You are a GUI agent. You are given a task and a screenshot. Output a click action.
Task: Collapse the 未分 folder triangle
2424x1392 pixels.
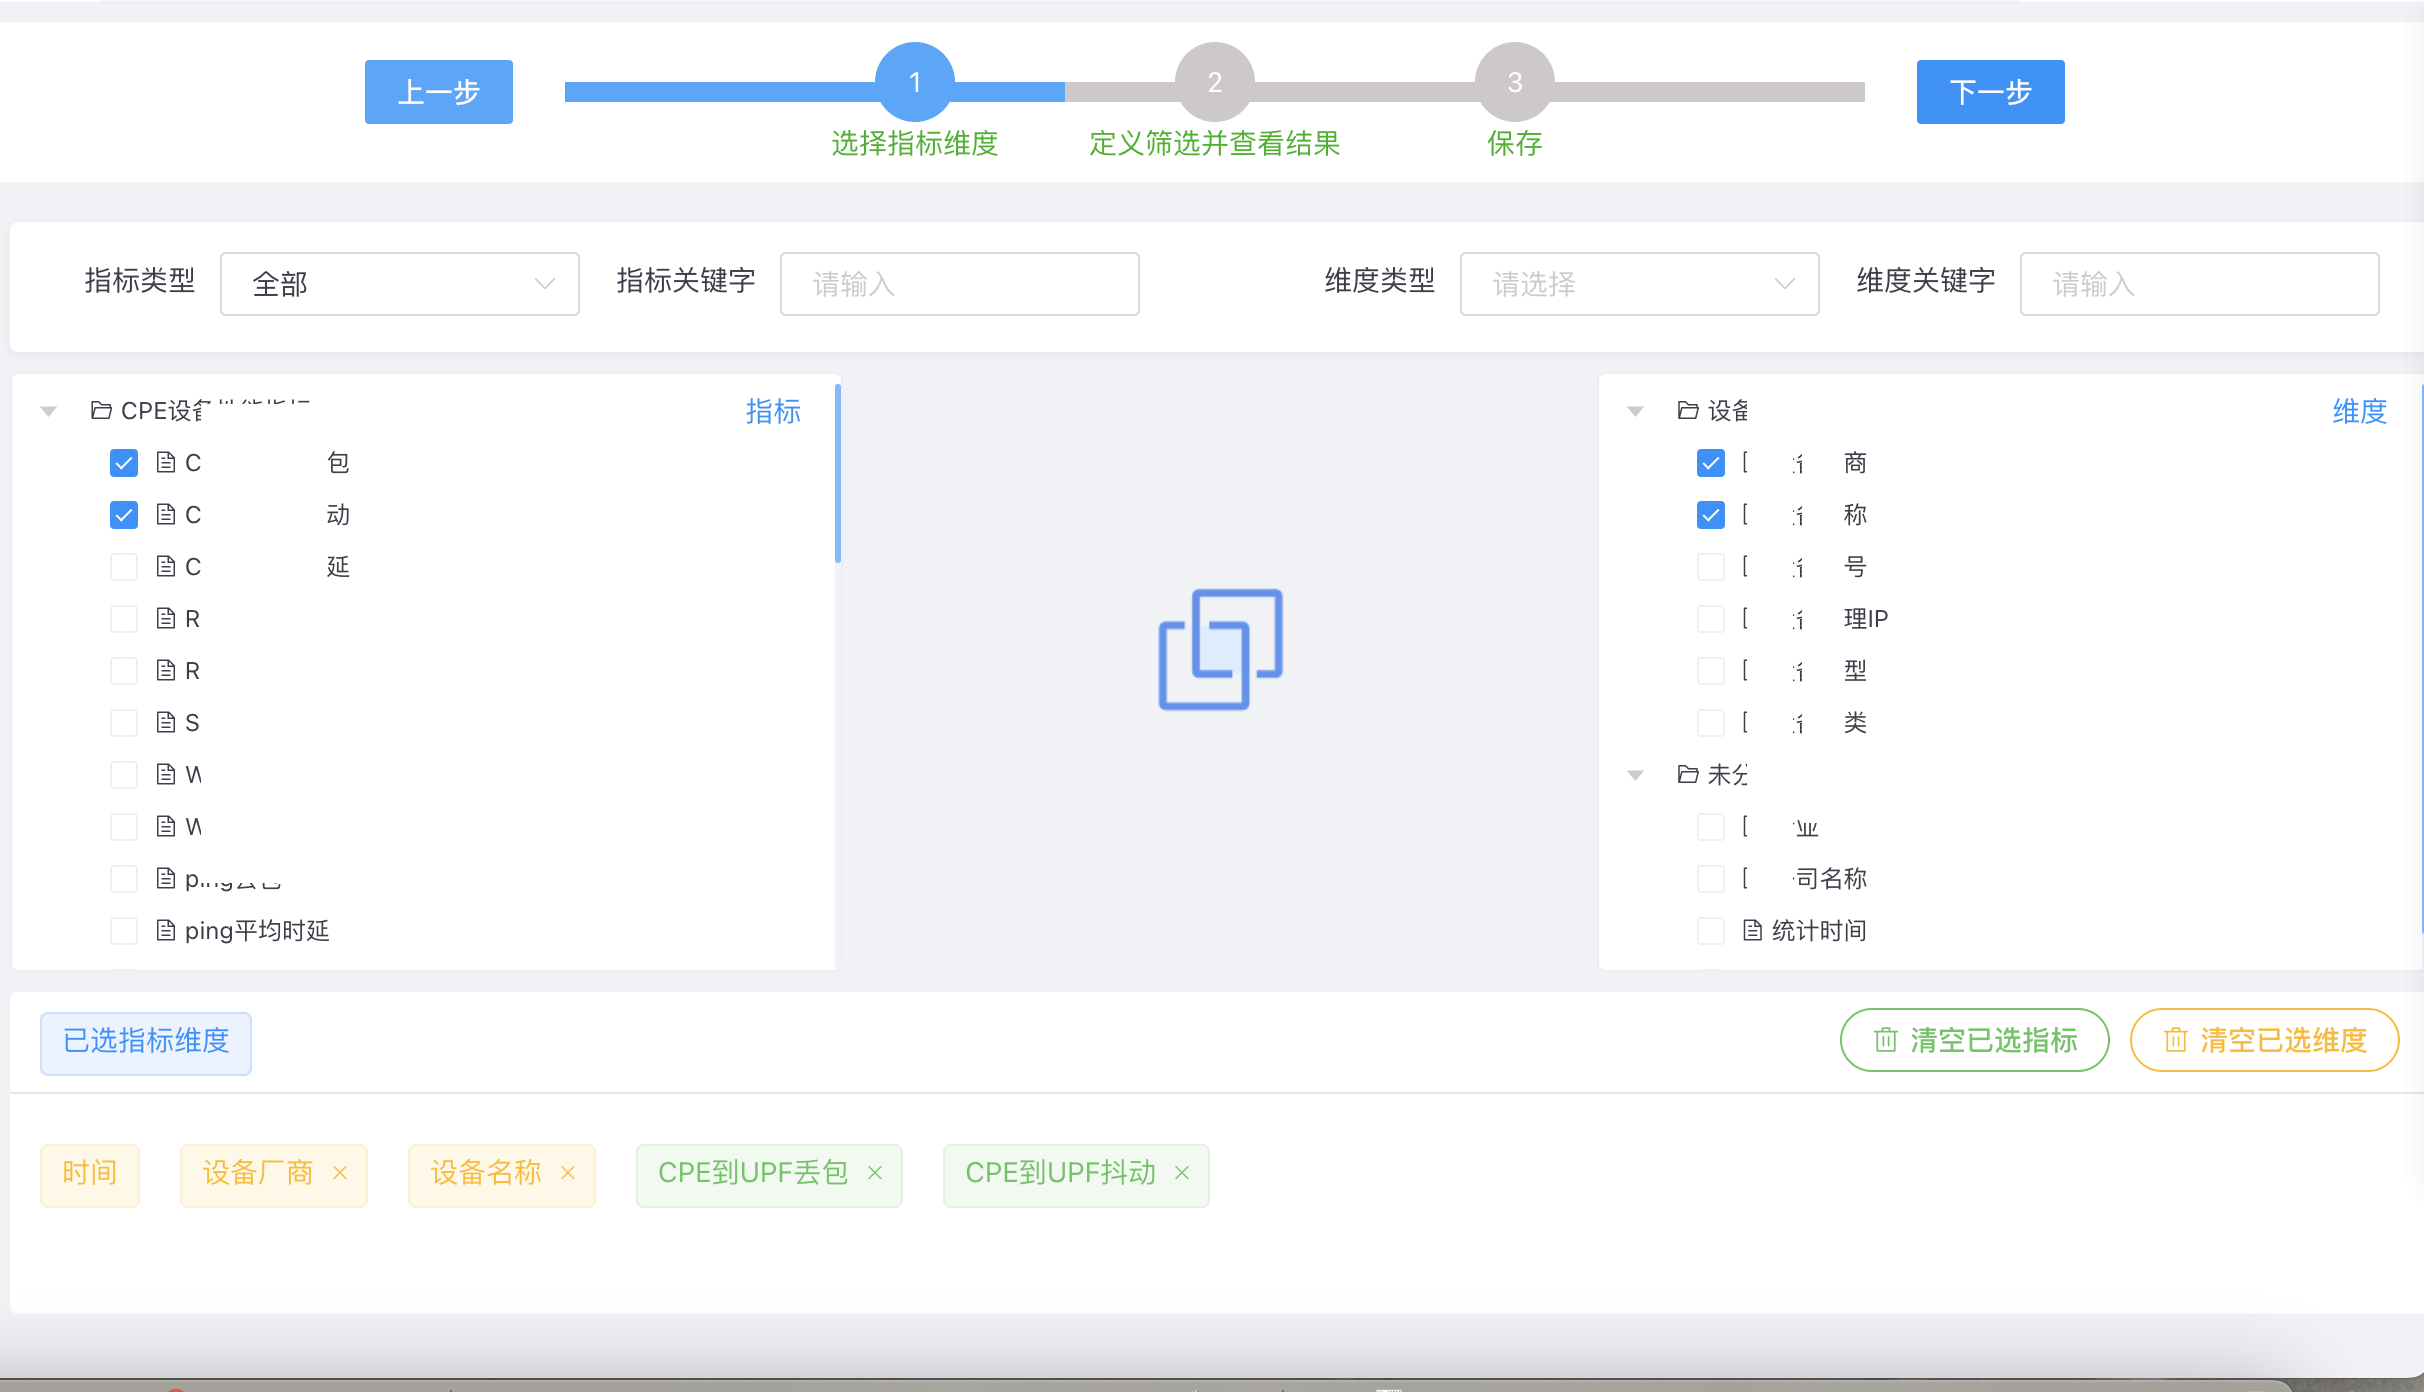click(1636, 775)
